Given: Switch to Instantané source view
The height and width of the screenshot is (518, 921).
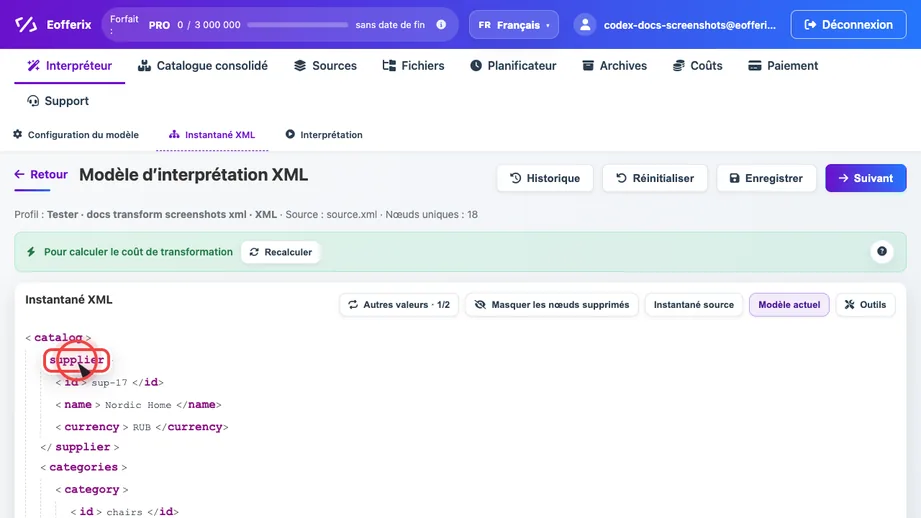Looking at the screenshot, I should [x=694, y=305].
